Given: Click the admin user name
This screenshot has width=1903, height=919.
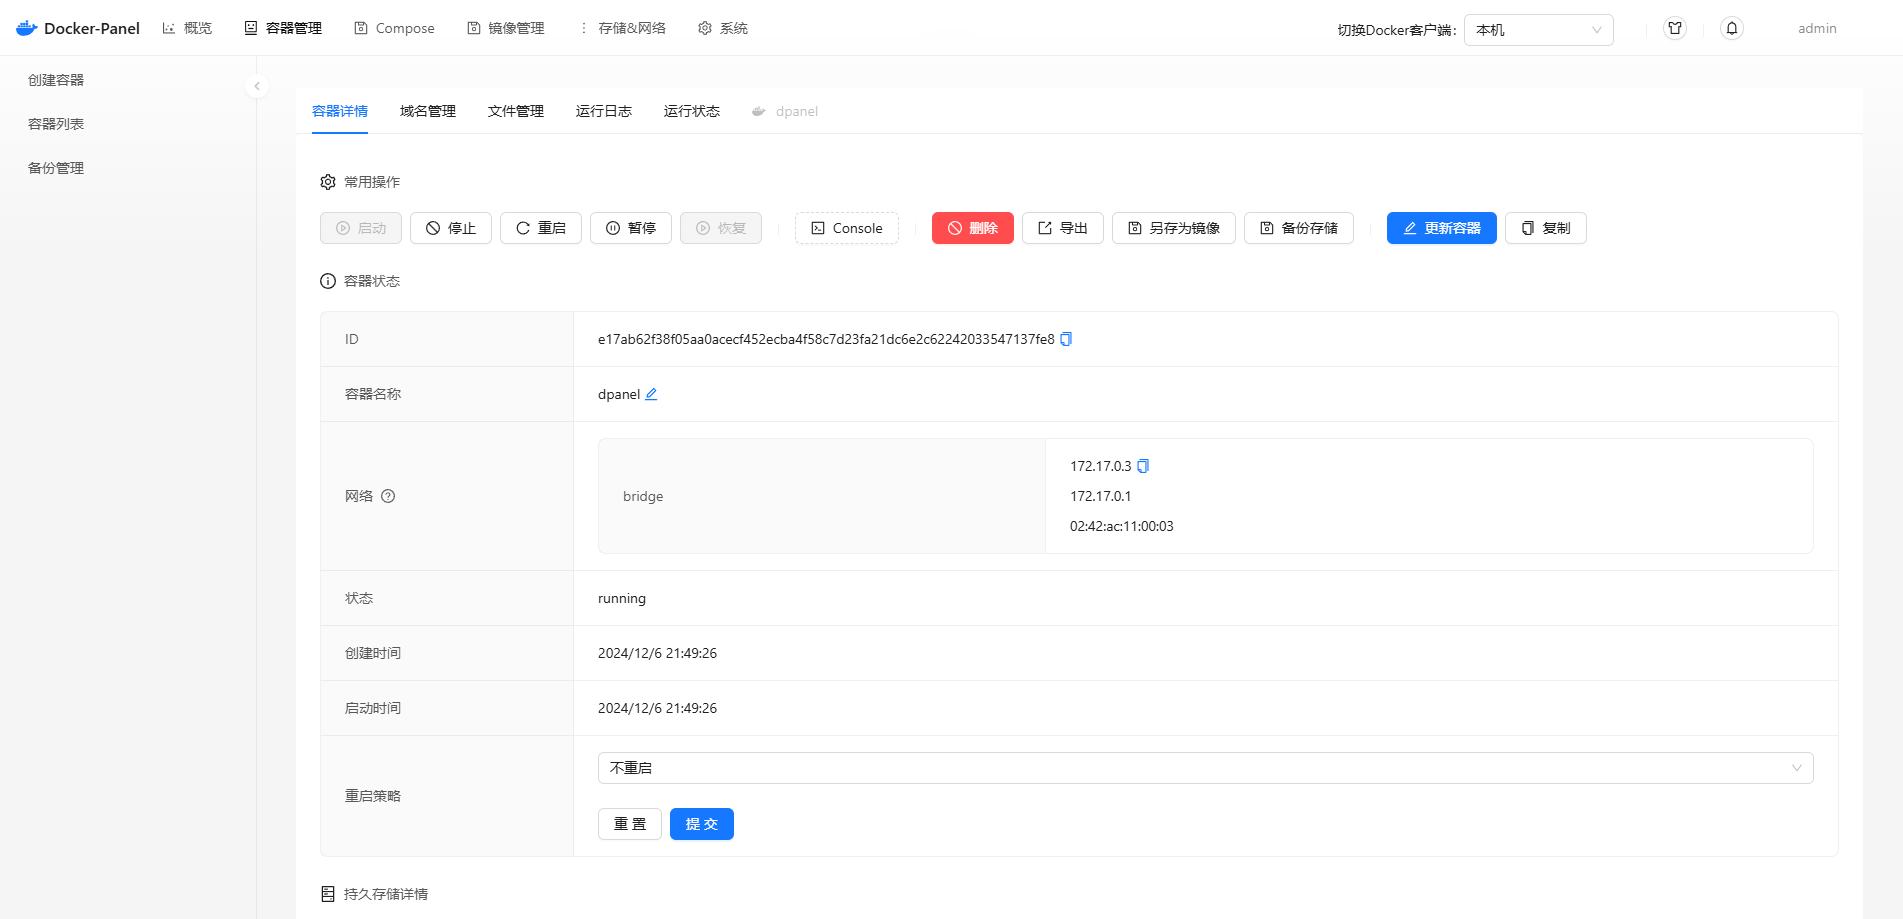Looking at the screenshot, I should [x=1816, y=29].
